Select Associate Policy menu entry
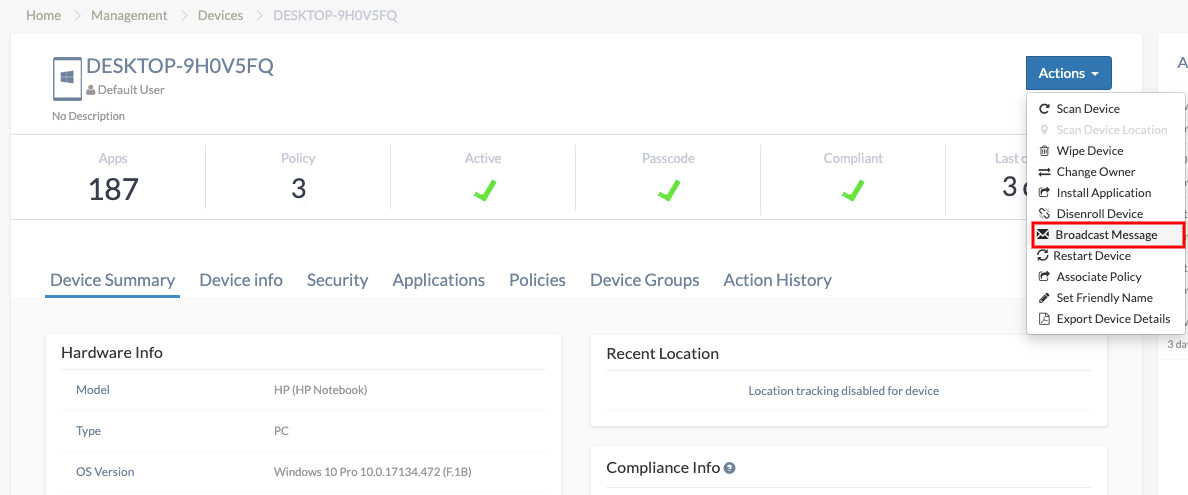 click(x=1105, y=277)
